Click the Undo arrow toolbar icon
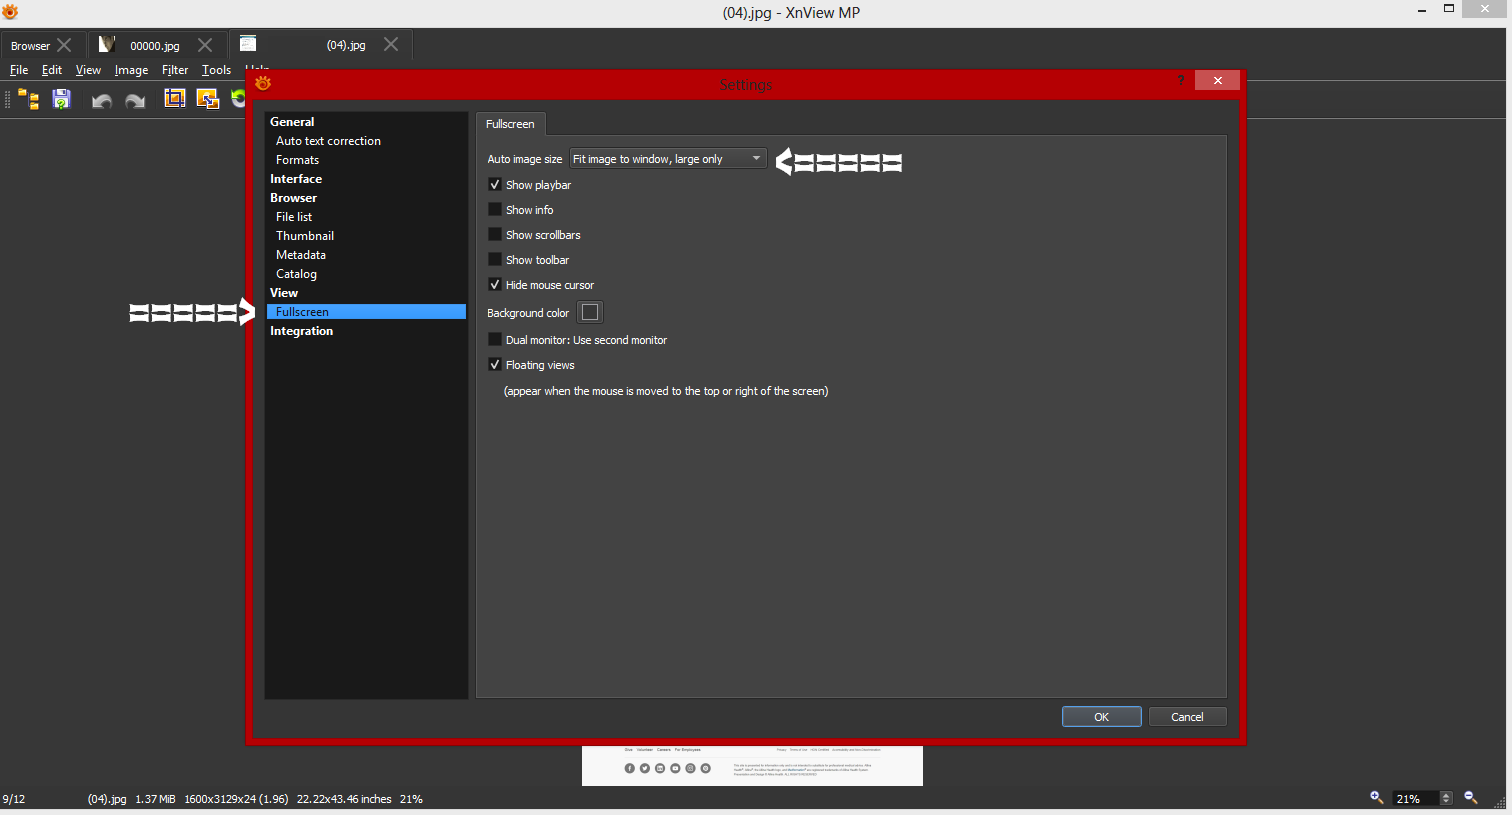This screenshot has height=815, width=1512. click(101, 100)
